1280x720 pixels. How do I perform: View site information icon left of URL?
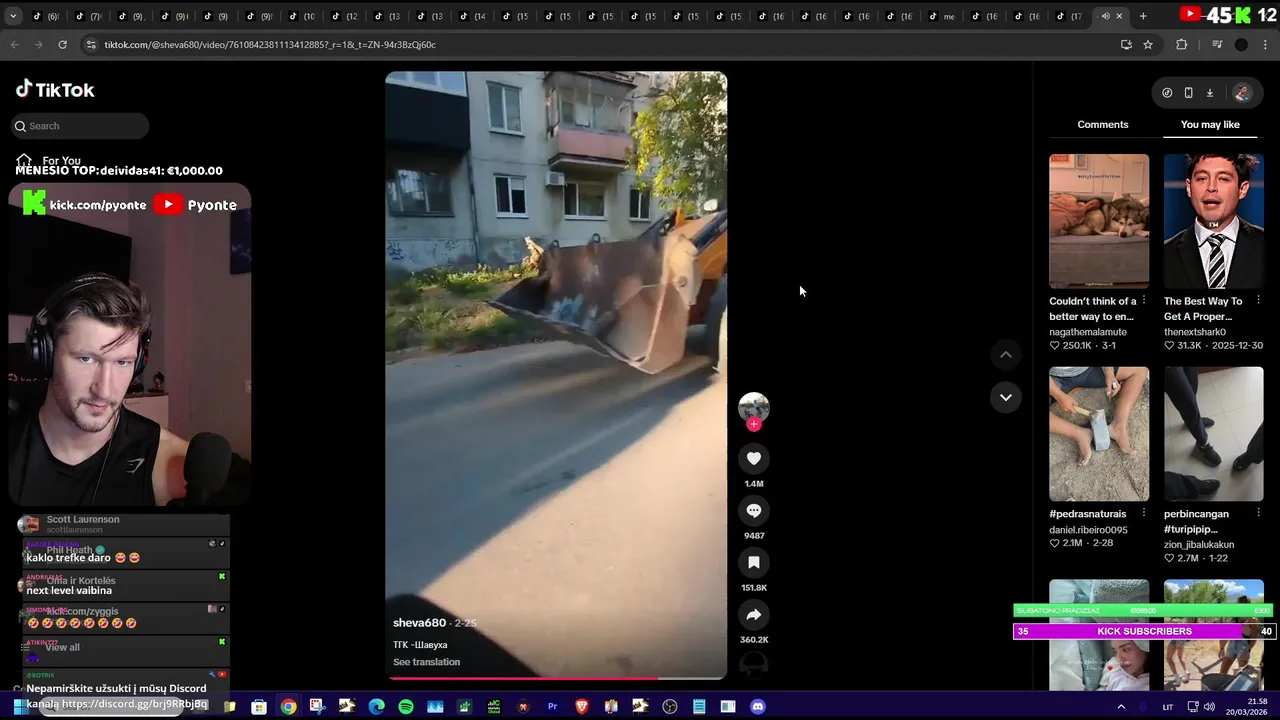click(x=91, y=44)
